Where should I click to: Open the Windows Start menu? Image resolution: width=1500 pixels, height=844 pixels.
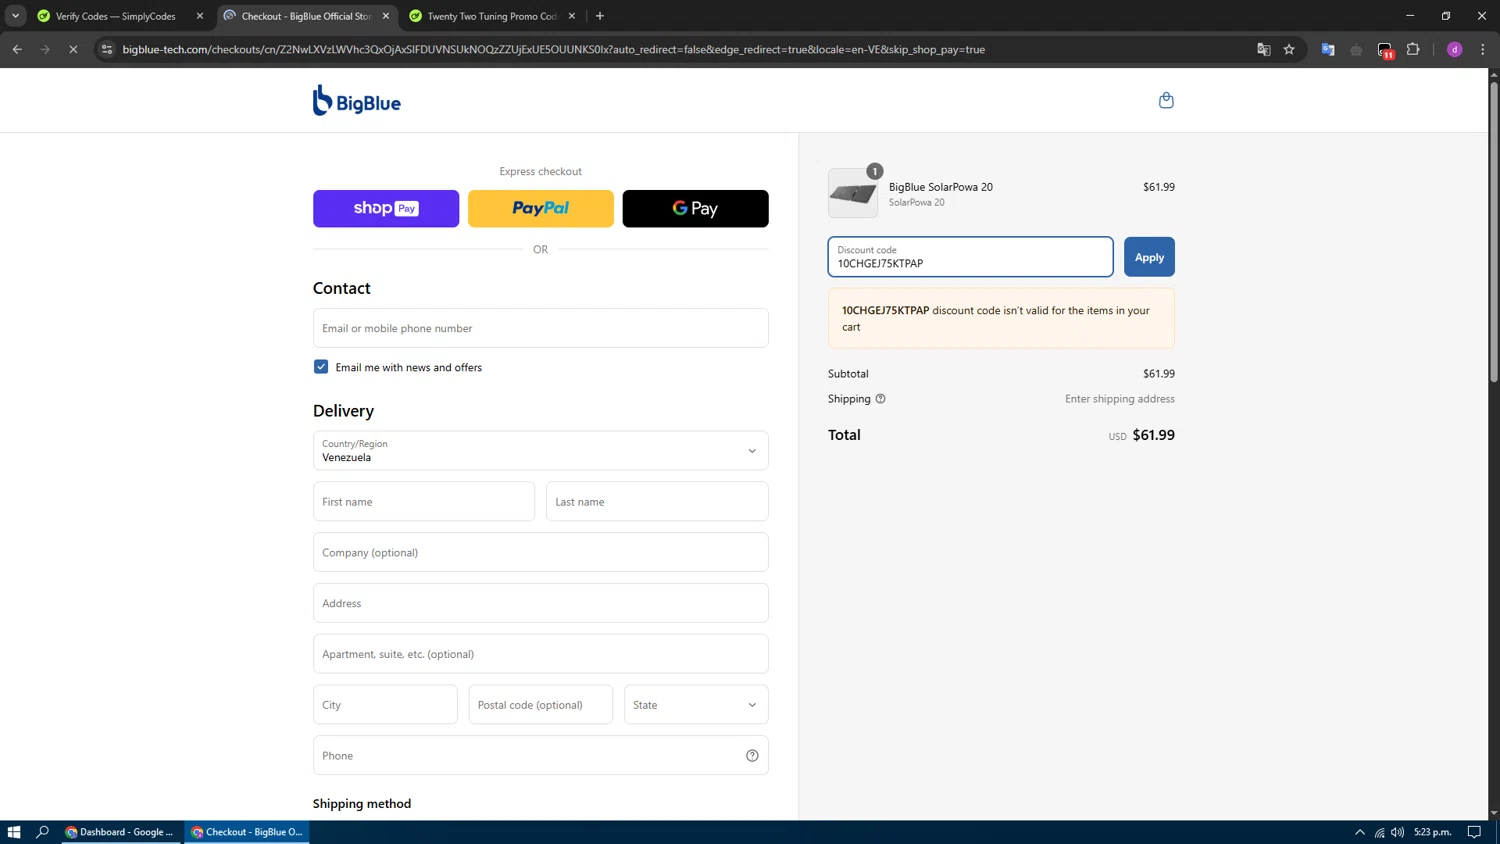(14, 832)
